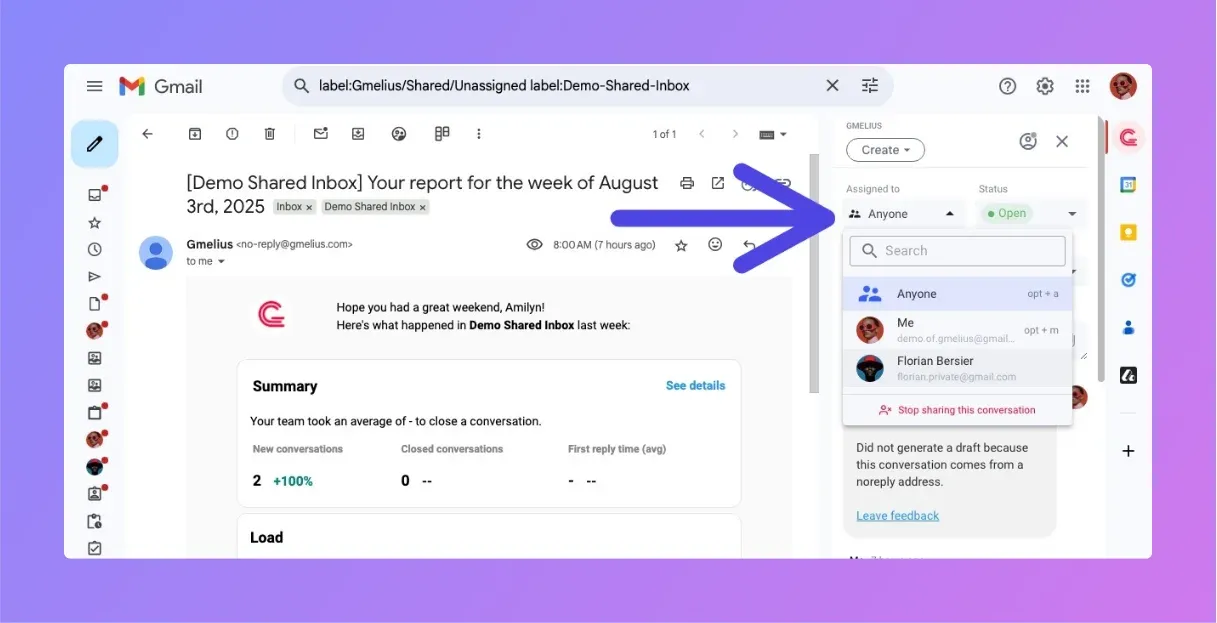Go back to the conversation list
Screen dimensions: 1217x623
pos(148,134)
